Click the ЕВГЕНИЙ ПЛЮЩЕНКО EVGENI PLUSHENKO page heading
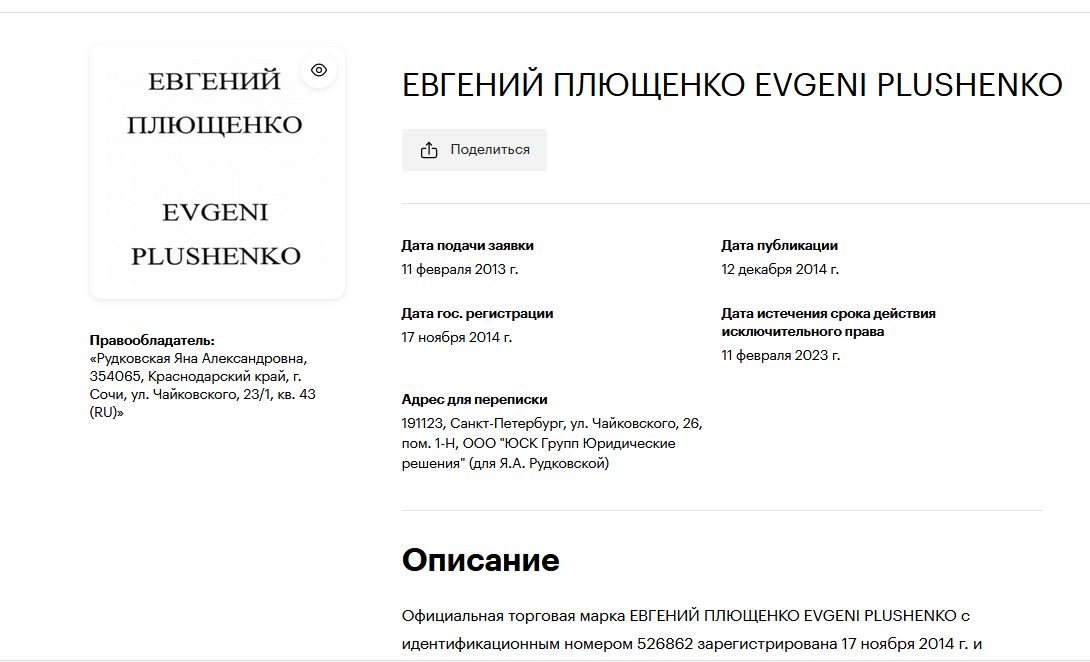 coord(731,86)
